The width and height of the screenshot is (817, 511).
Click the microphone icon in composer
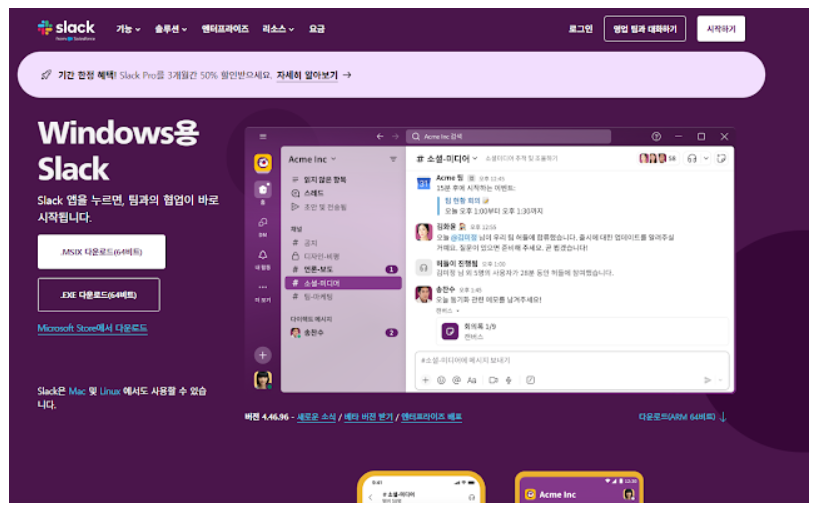[x=509, y=380]
